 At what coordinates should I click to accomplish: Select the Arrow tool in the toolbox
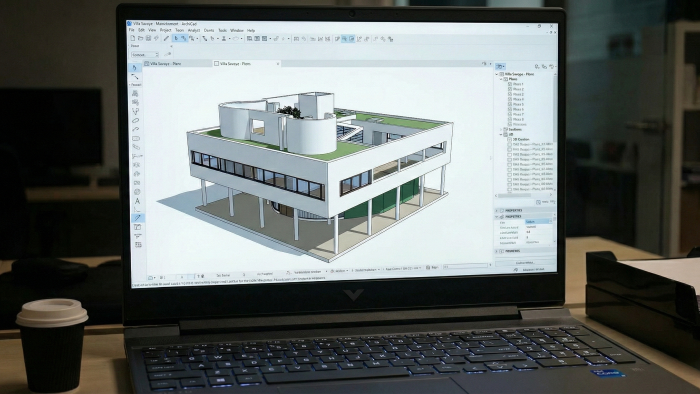tap(135, 68)
